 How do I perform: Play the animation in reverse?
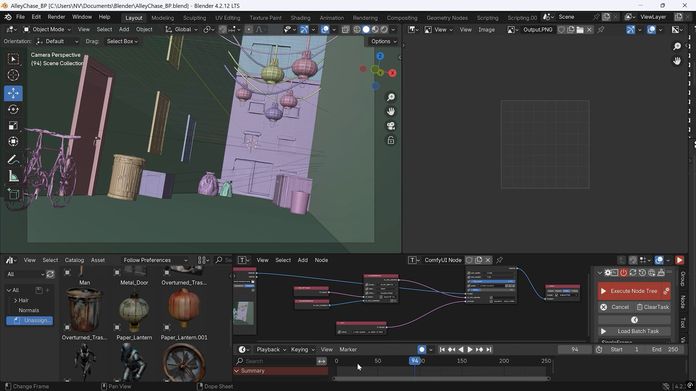pos(461,350)
